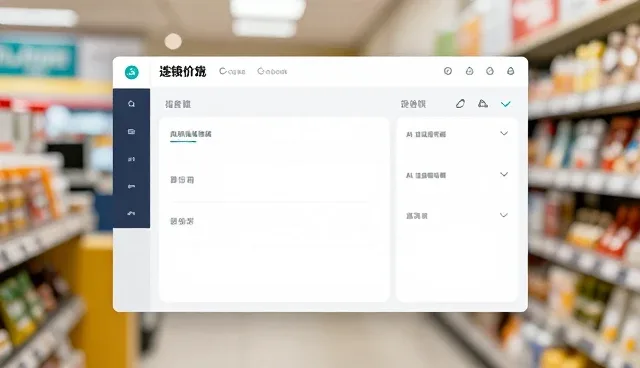Open the "G aboak" header tab
The width and height of the screenshot is (640, 368).
[272, 71]
